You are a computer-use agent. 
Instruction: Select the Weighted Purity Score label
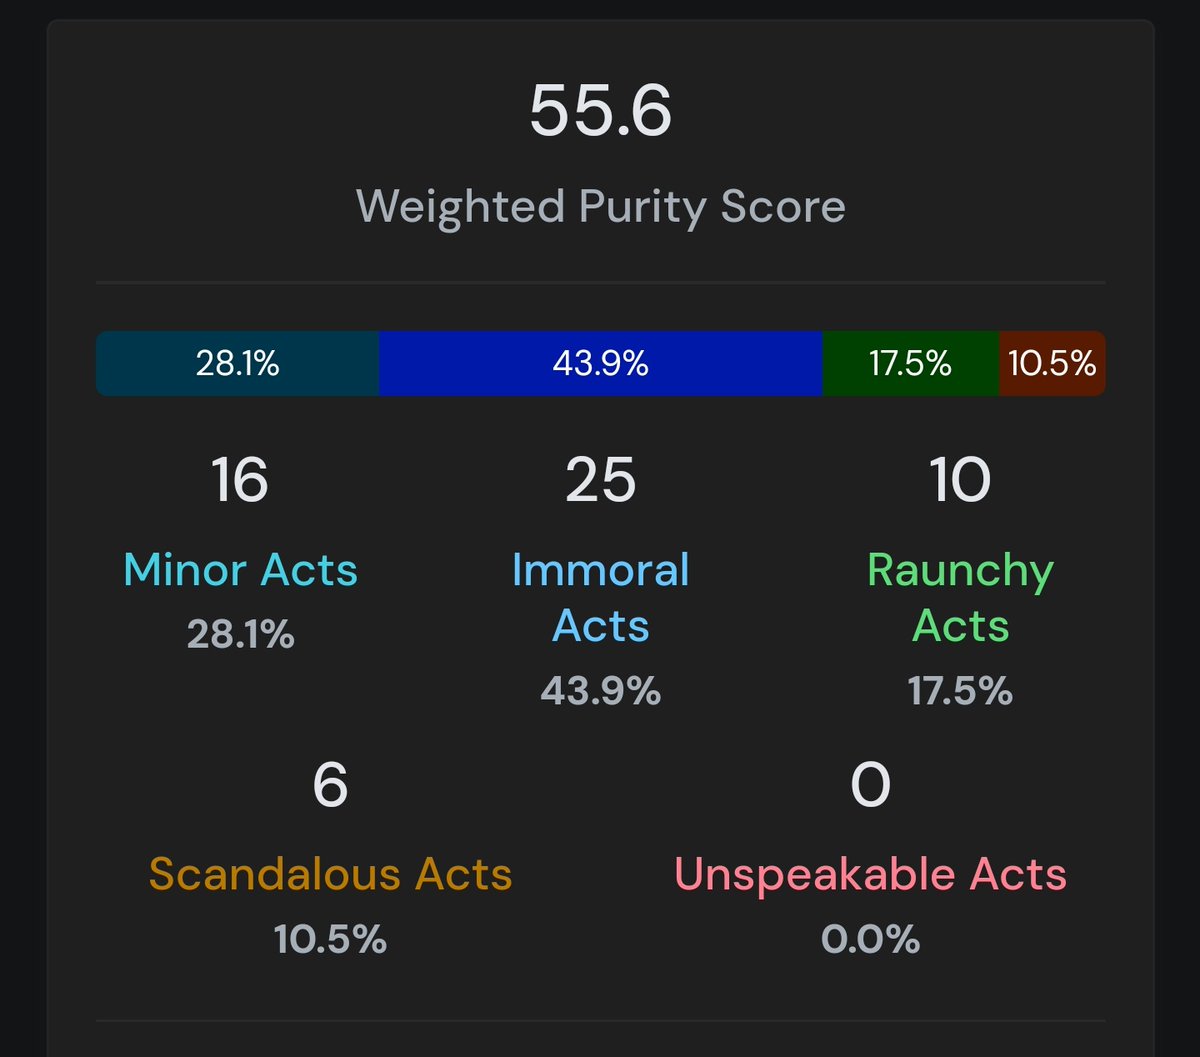600,207
